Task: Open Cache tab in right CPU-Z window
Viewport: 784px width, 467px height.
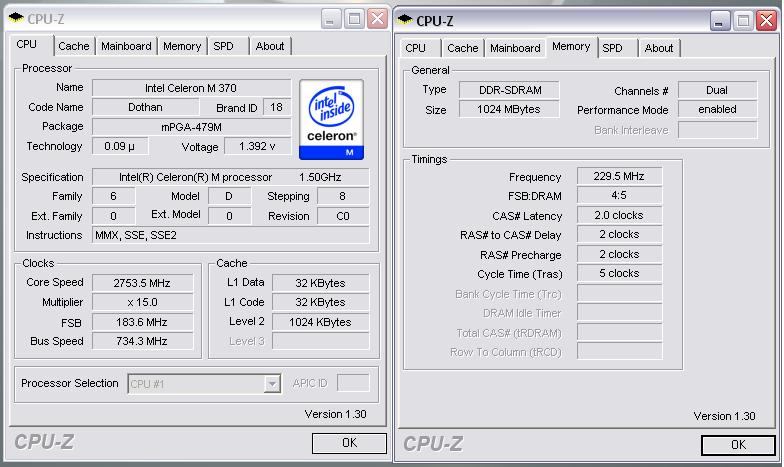Action: click(x=462, y=48)
